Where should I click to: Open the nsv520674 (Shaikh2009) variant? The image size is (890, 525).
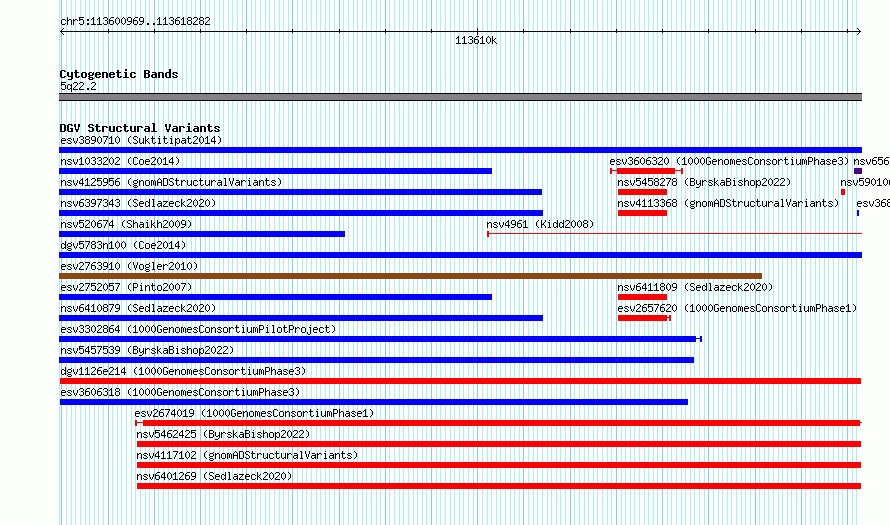coord(127,224)
